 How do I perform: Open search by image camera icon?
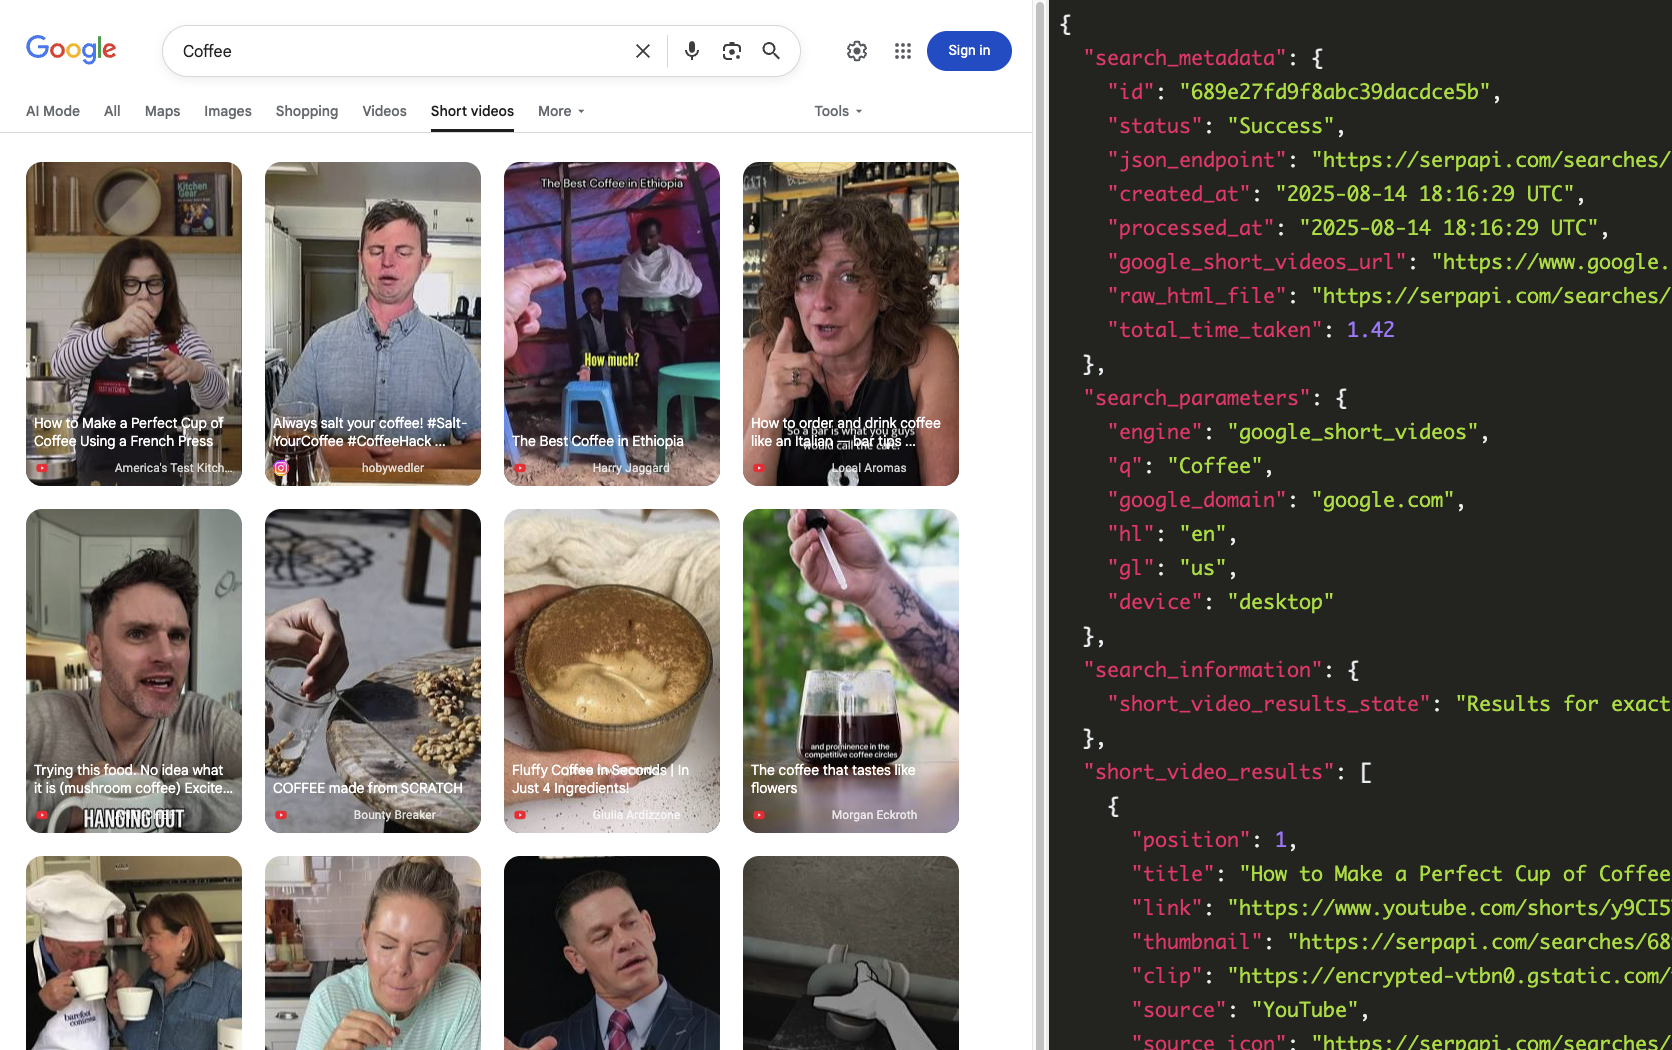[x=732, y=51]
